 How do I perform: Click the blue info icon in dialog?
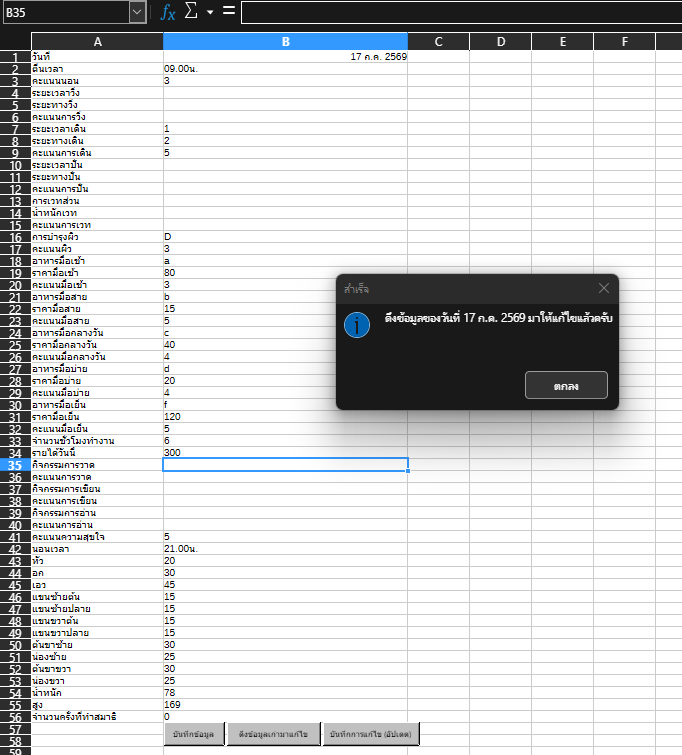357,325
